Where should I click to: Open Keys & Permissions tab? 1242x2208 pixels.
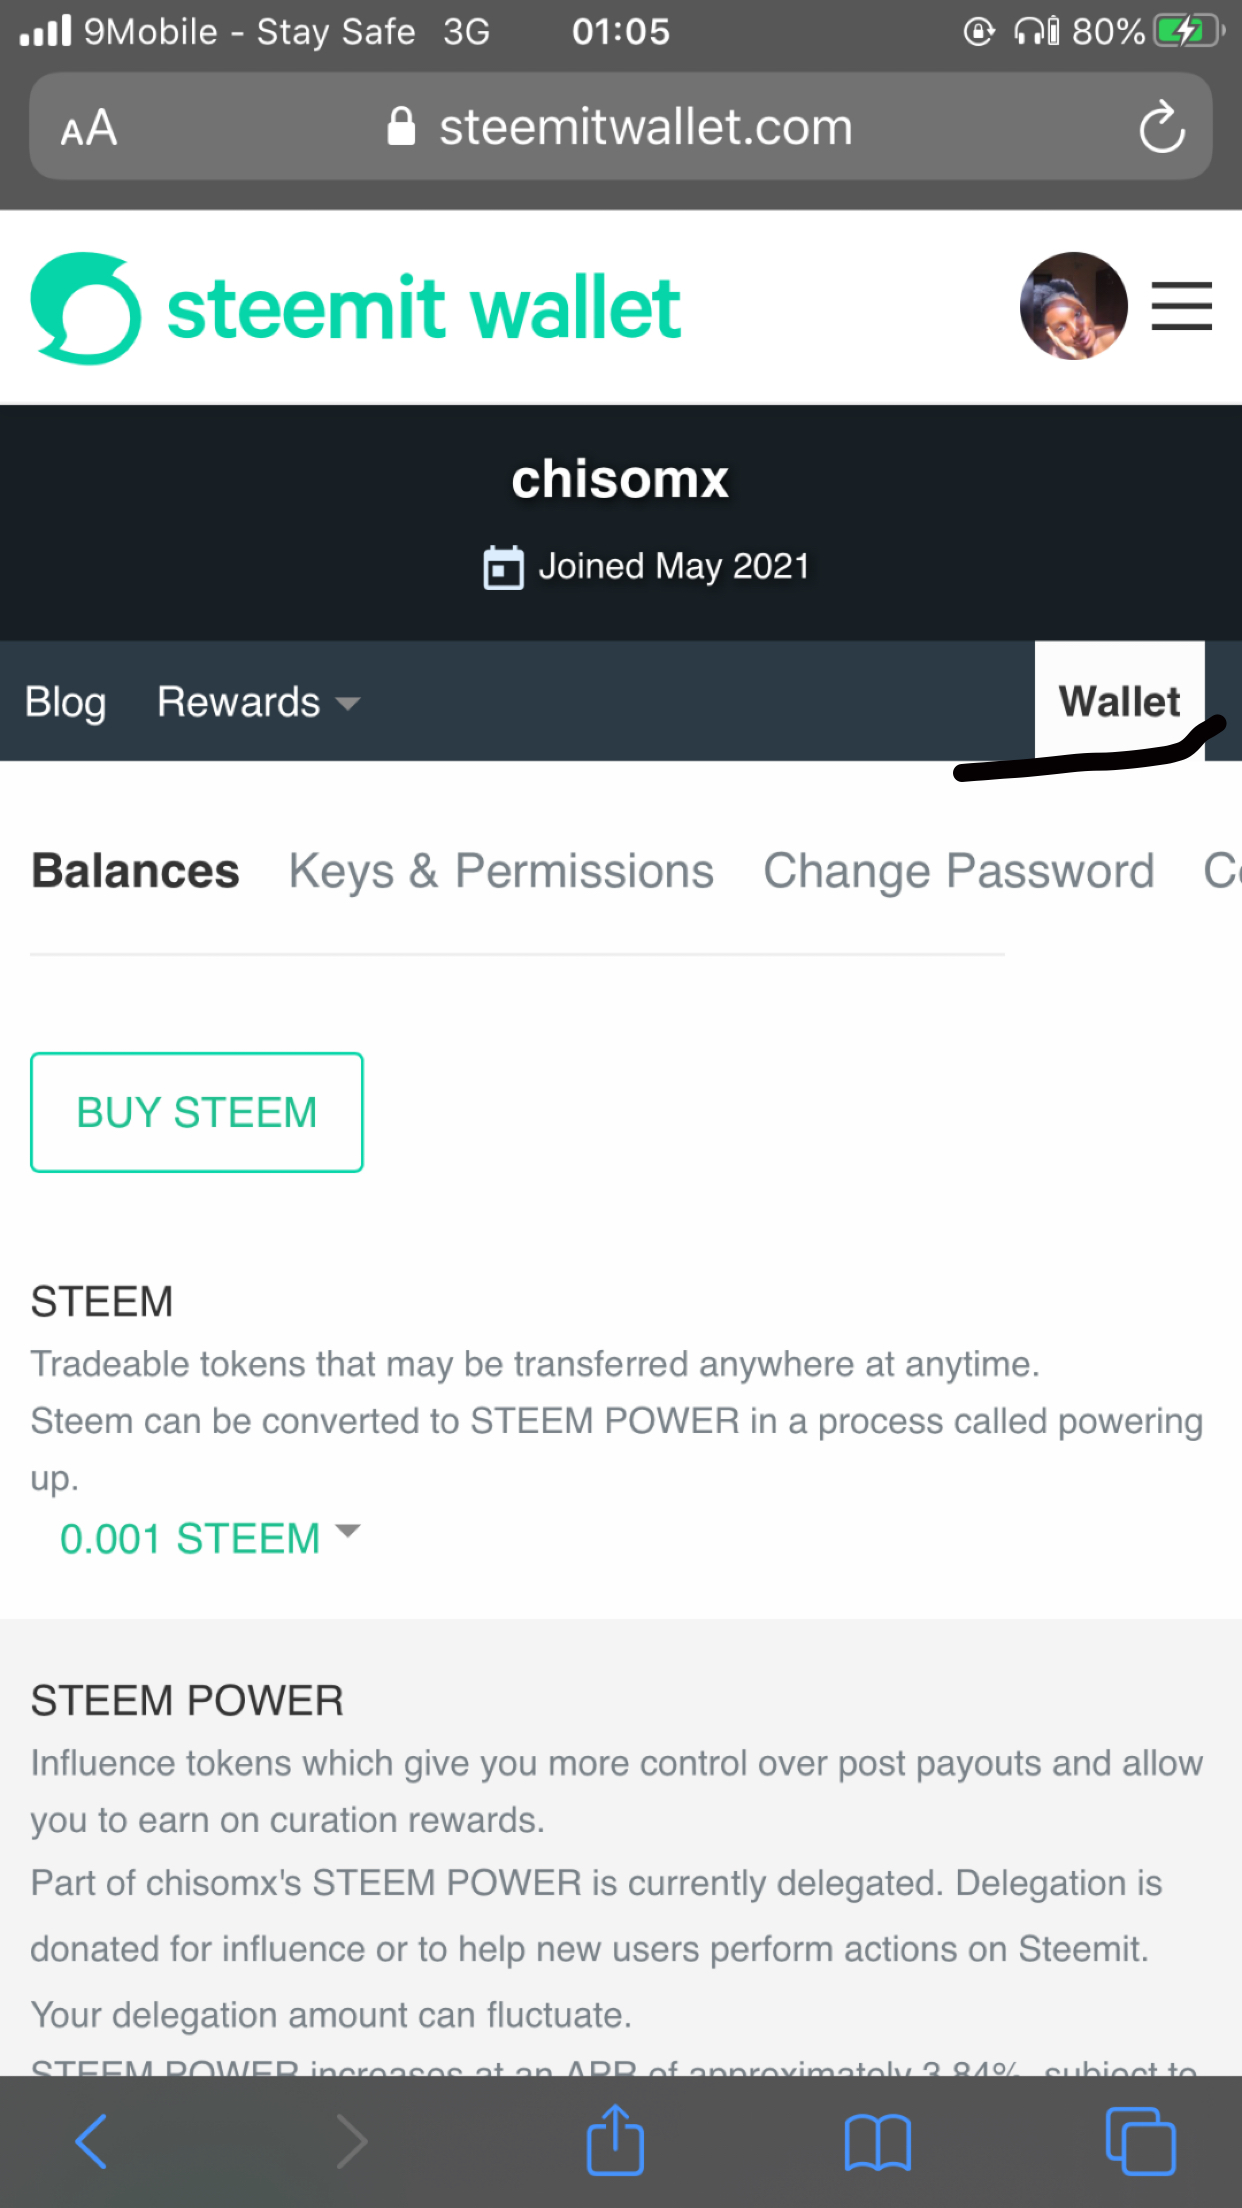coord(501,871)
